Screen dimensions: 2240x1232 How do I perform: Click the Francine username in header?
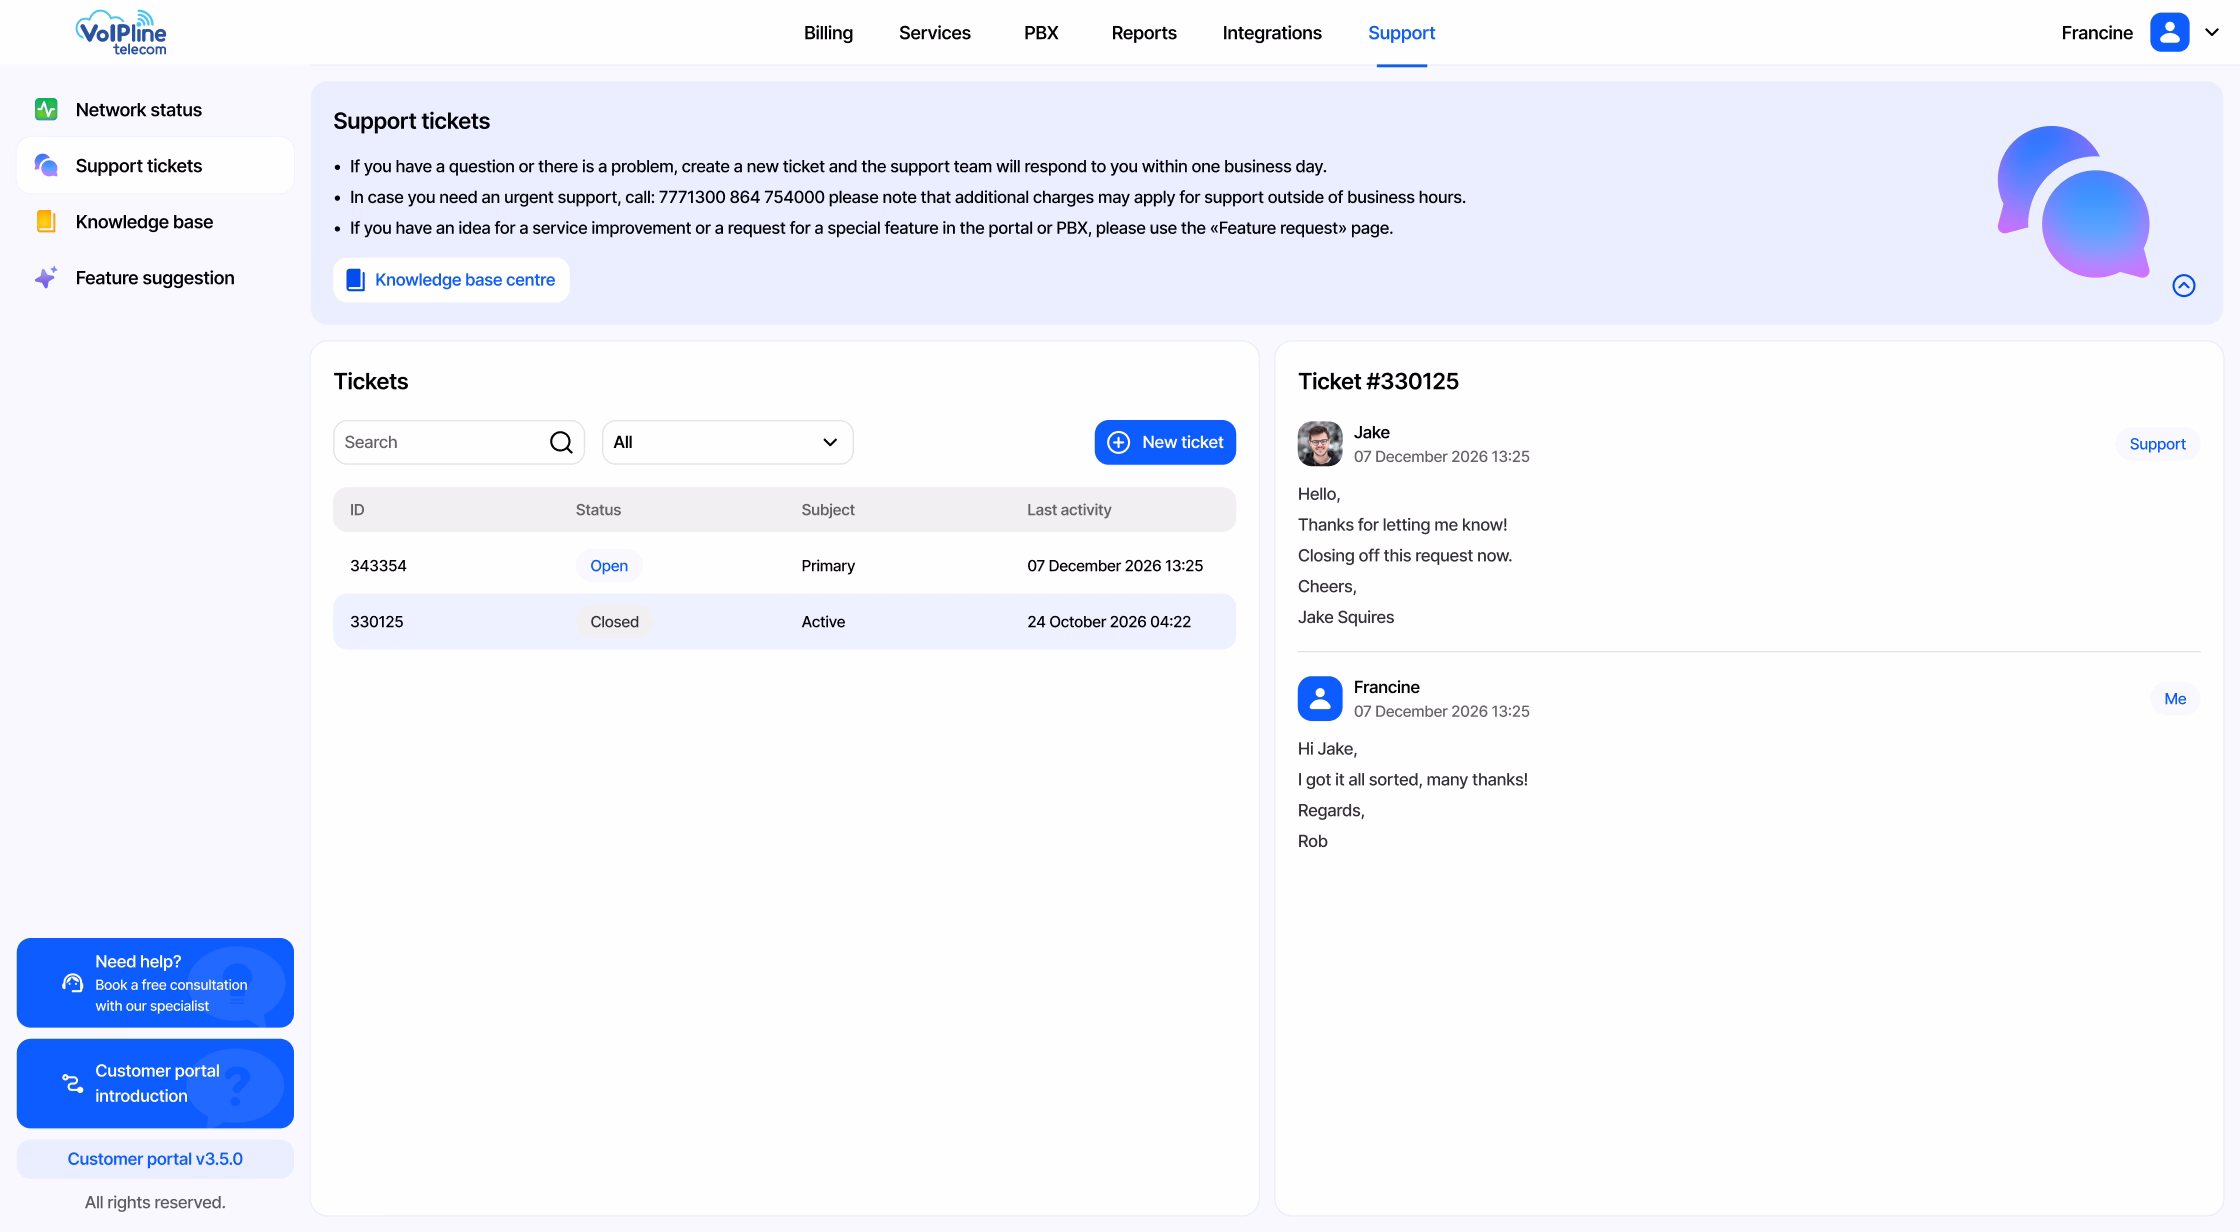point(2097,33)
